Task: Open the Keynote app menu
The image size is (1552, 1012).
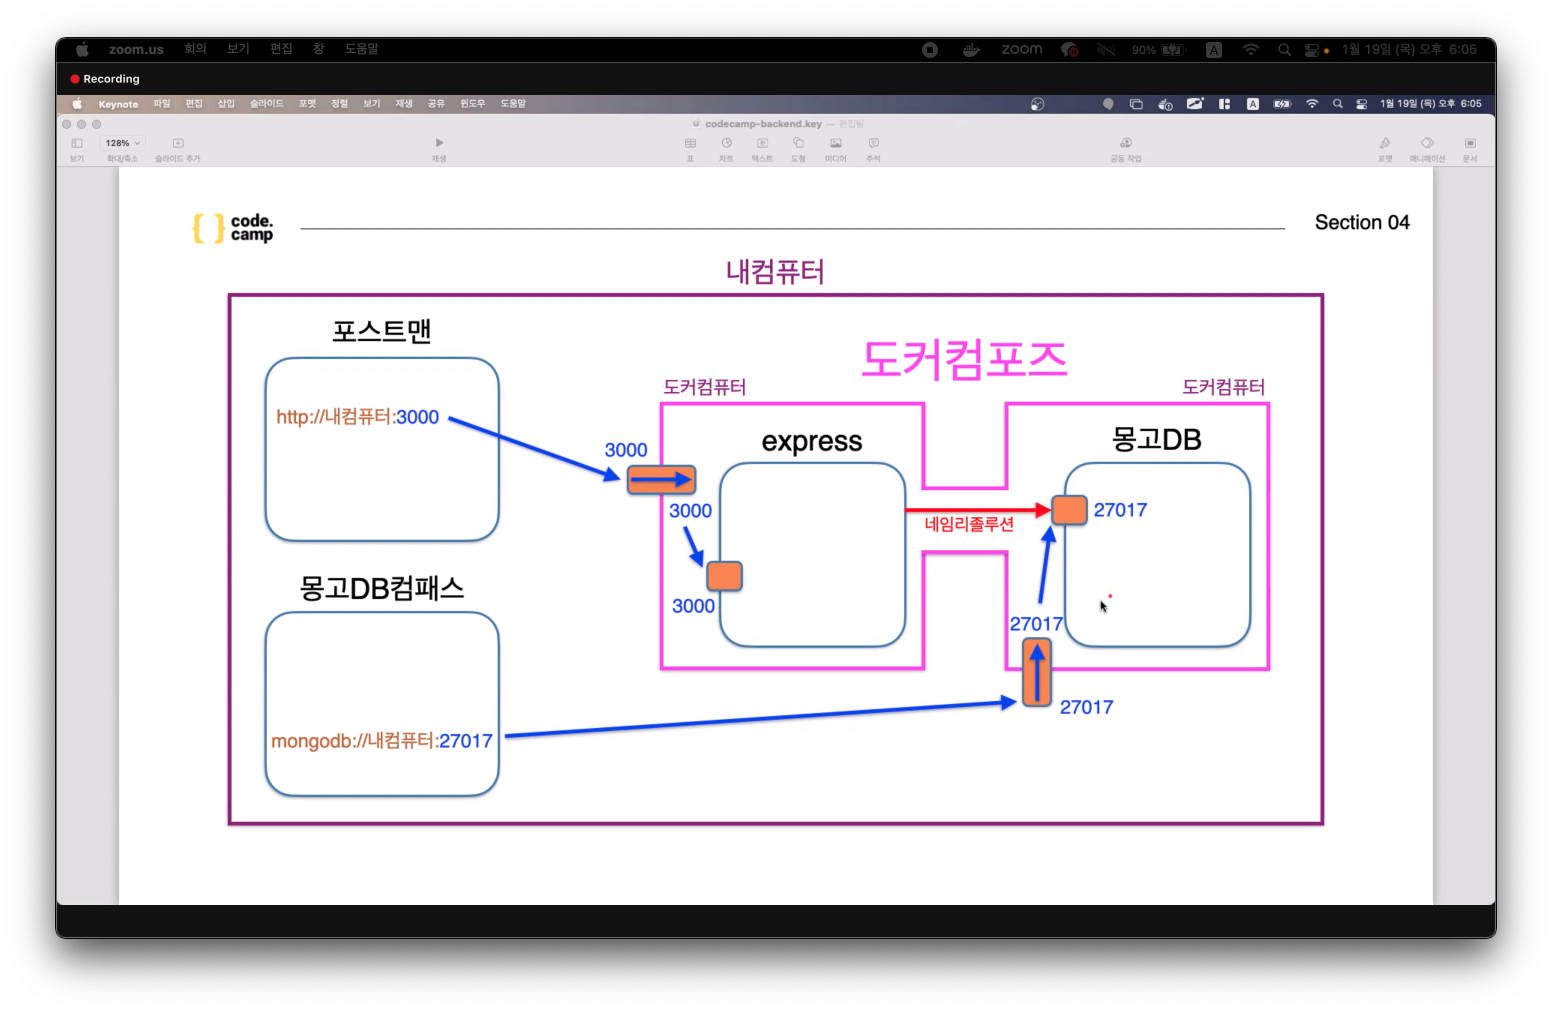Action: click(118, 104)
